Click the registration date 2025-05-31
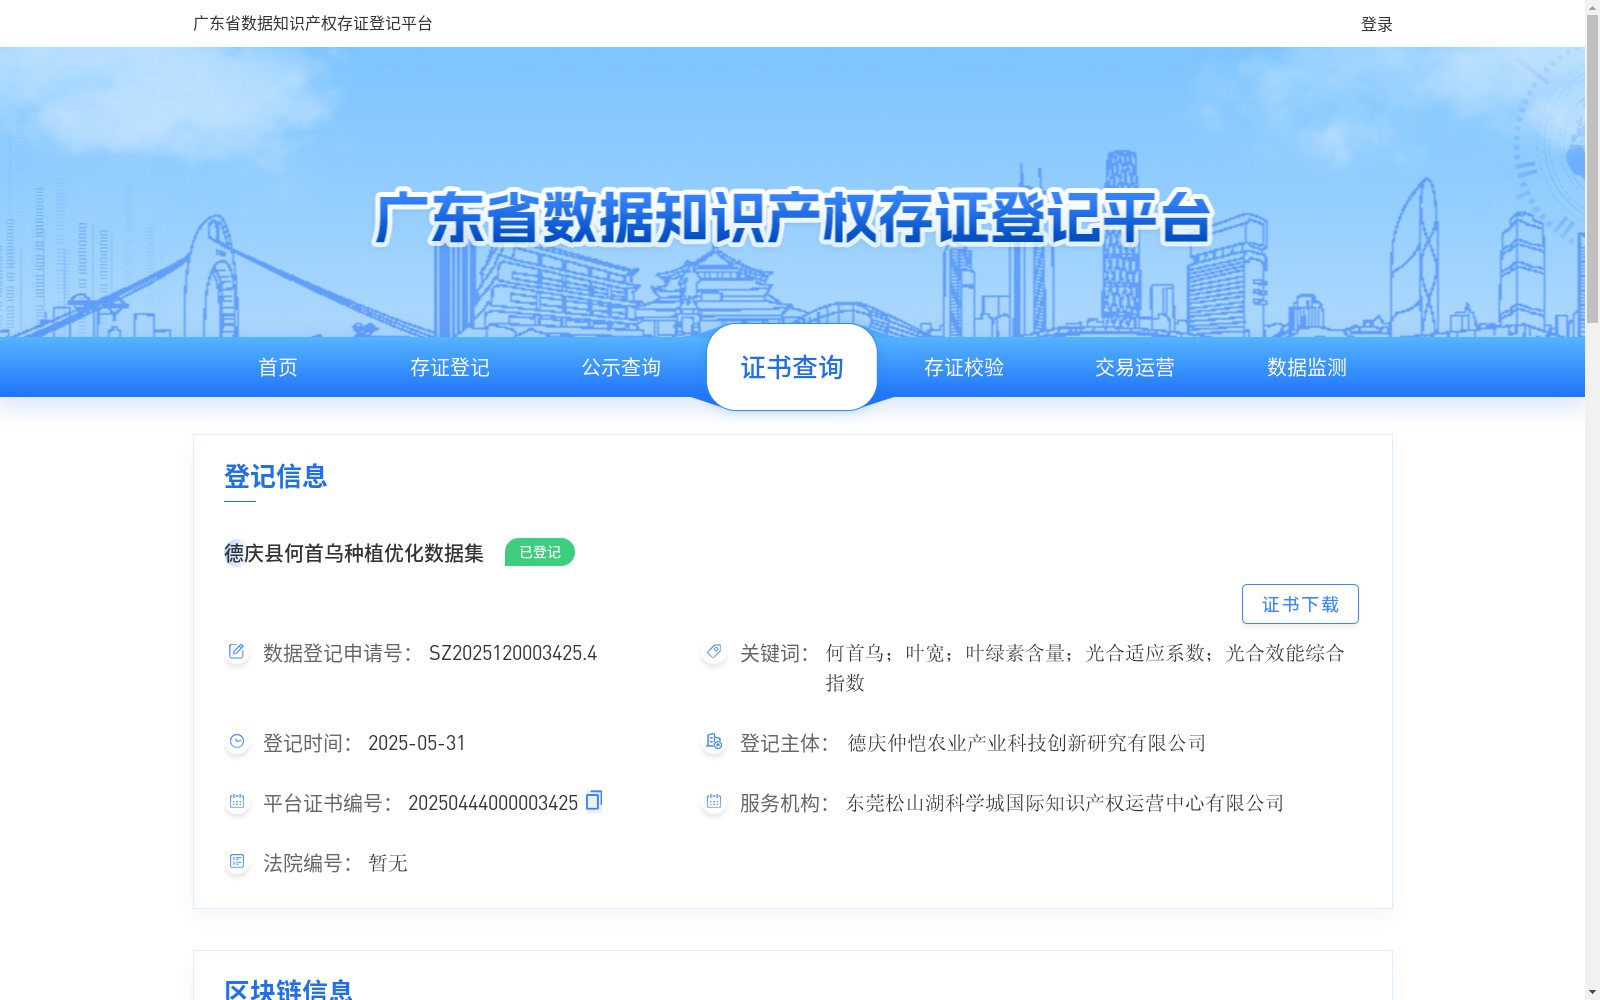 (417, 743)
